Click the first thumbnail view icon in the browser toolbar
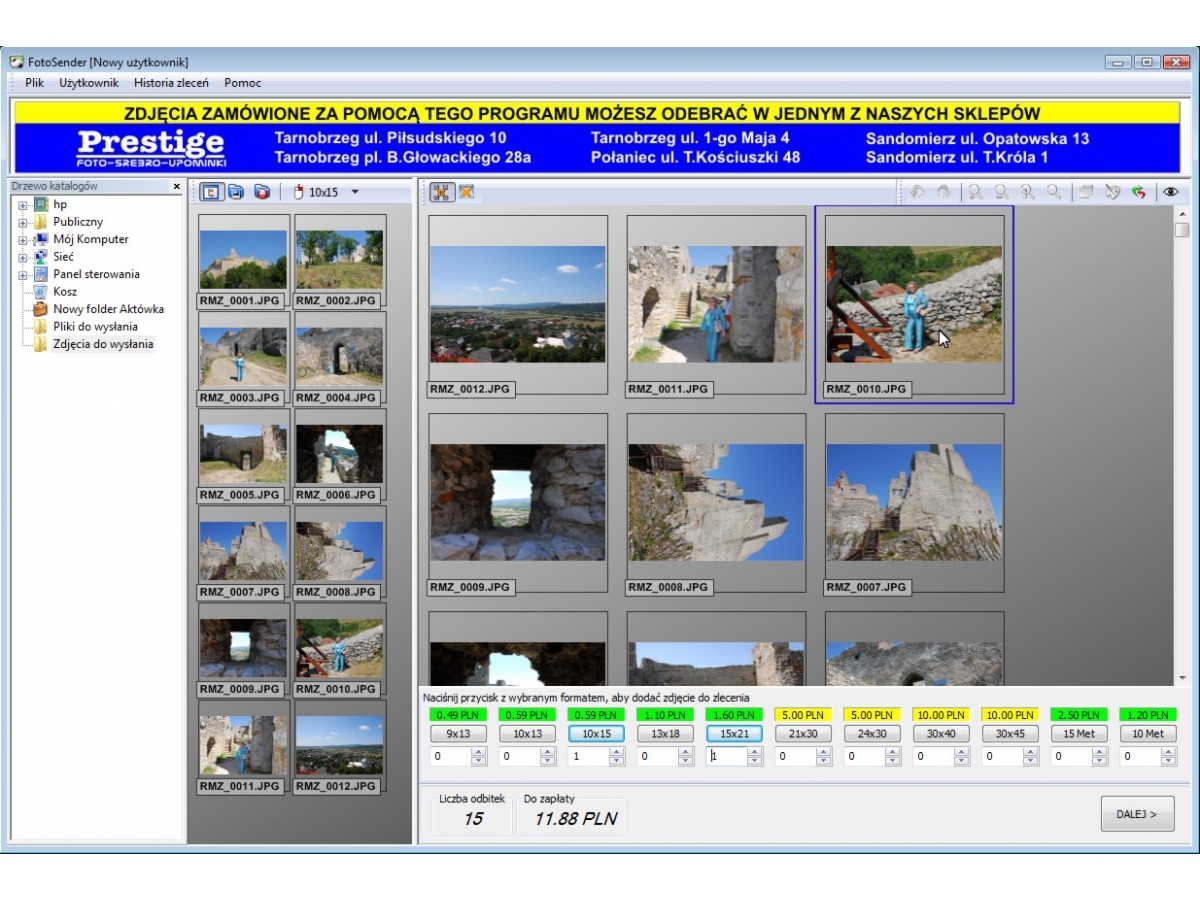Screen dimensions: 1200x900 tap(212, 192)
